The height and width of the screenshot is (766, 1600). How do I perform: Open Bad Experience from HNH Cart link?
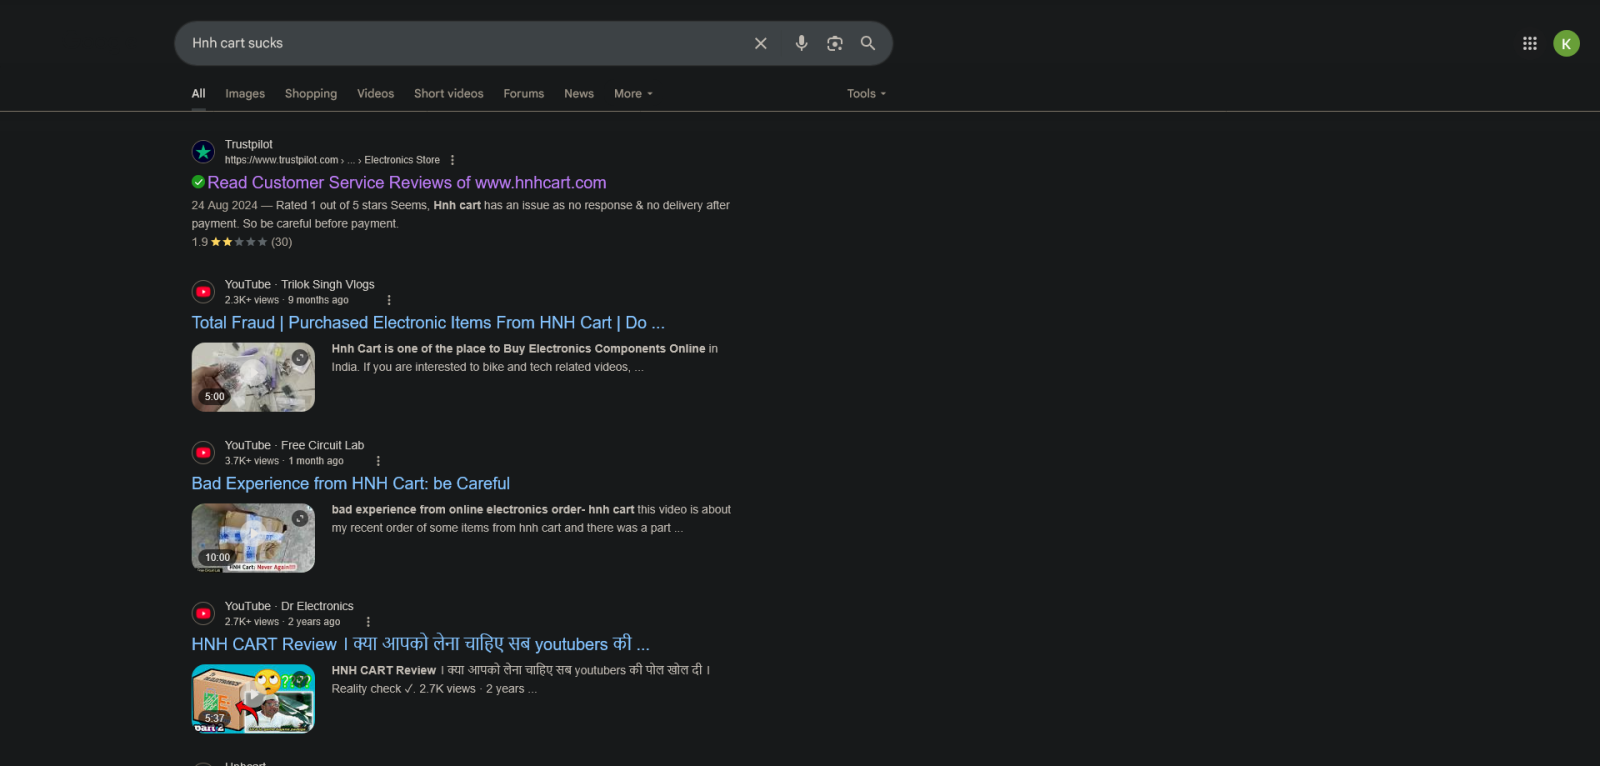pyautogui.click(x=351, y=484)
